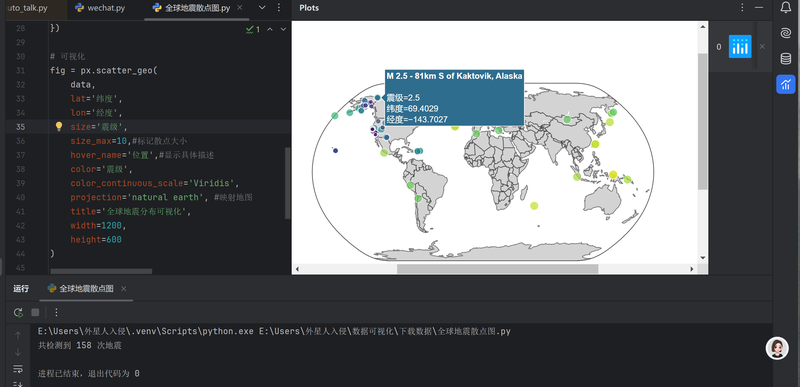Click the 经度=-143.7027 tooltip line
This screenshot has height=387, width=800.
tap(417, 120)
